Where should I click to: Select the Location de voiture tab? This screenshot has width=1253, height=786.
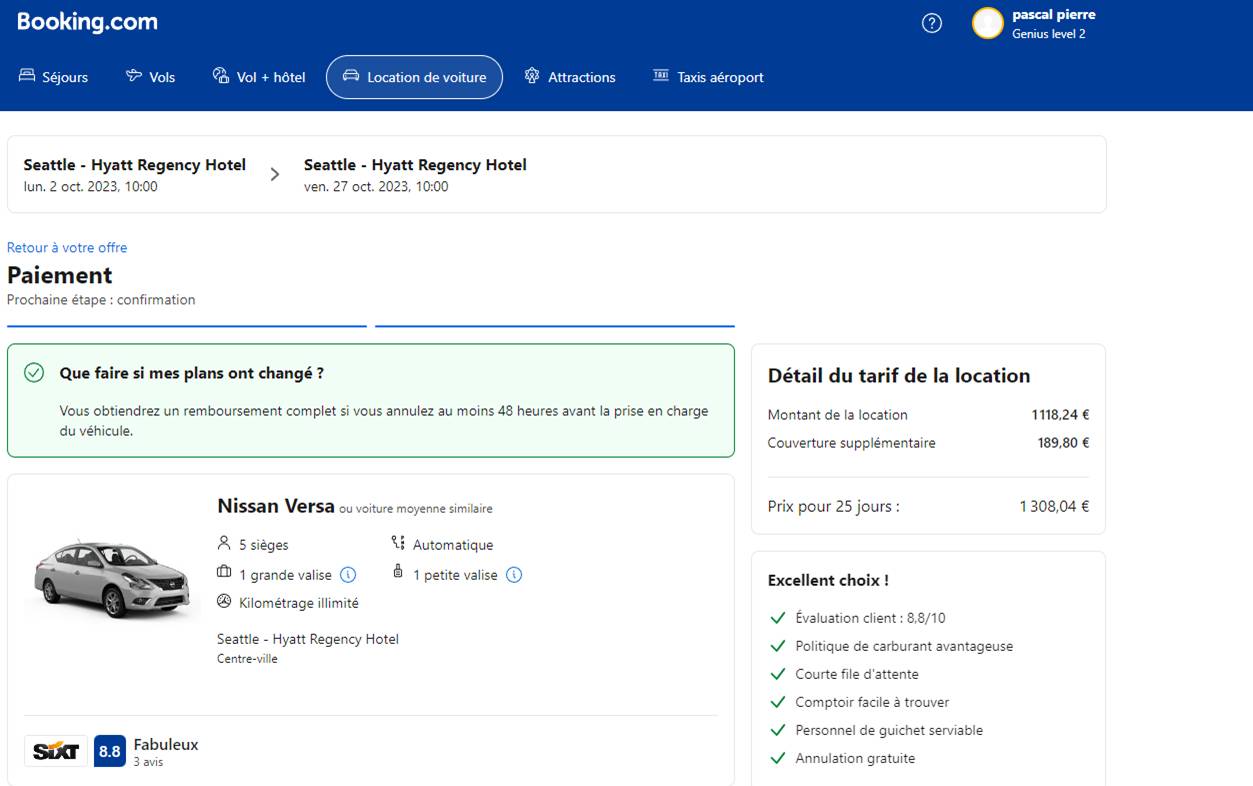tap(414, 77)
